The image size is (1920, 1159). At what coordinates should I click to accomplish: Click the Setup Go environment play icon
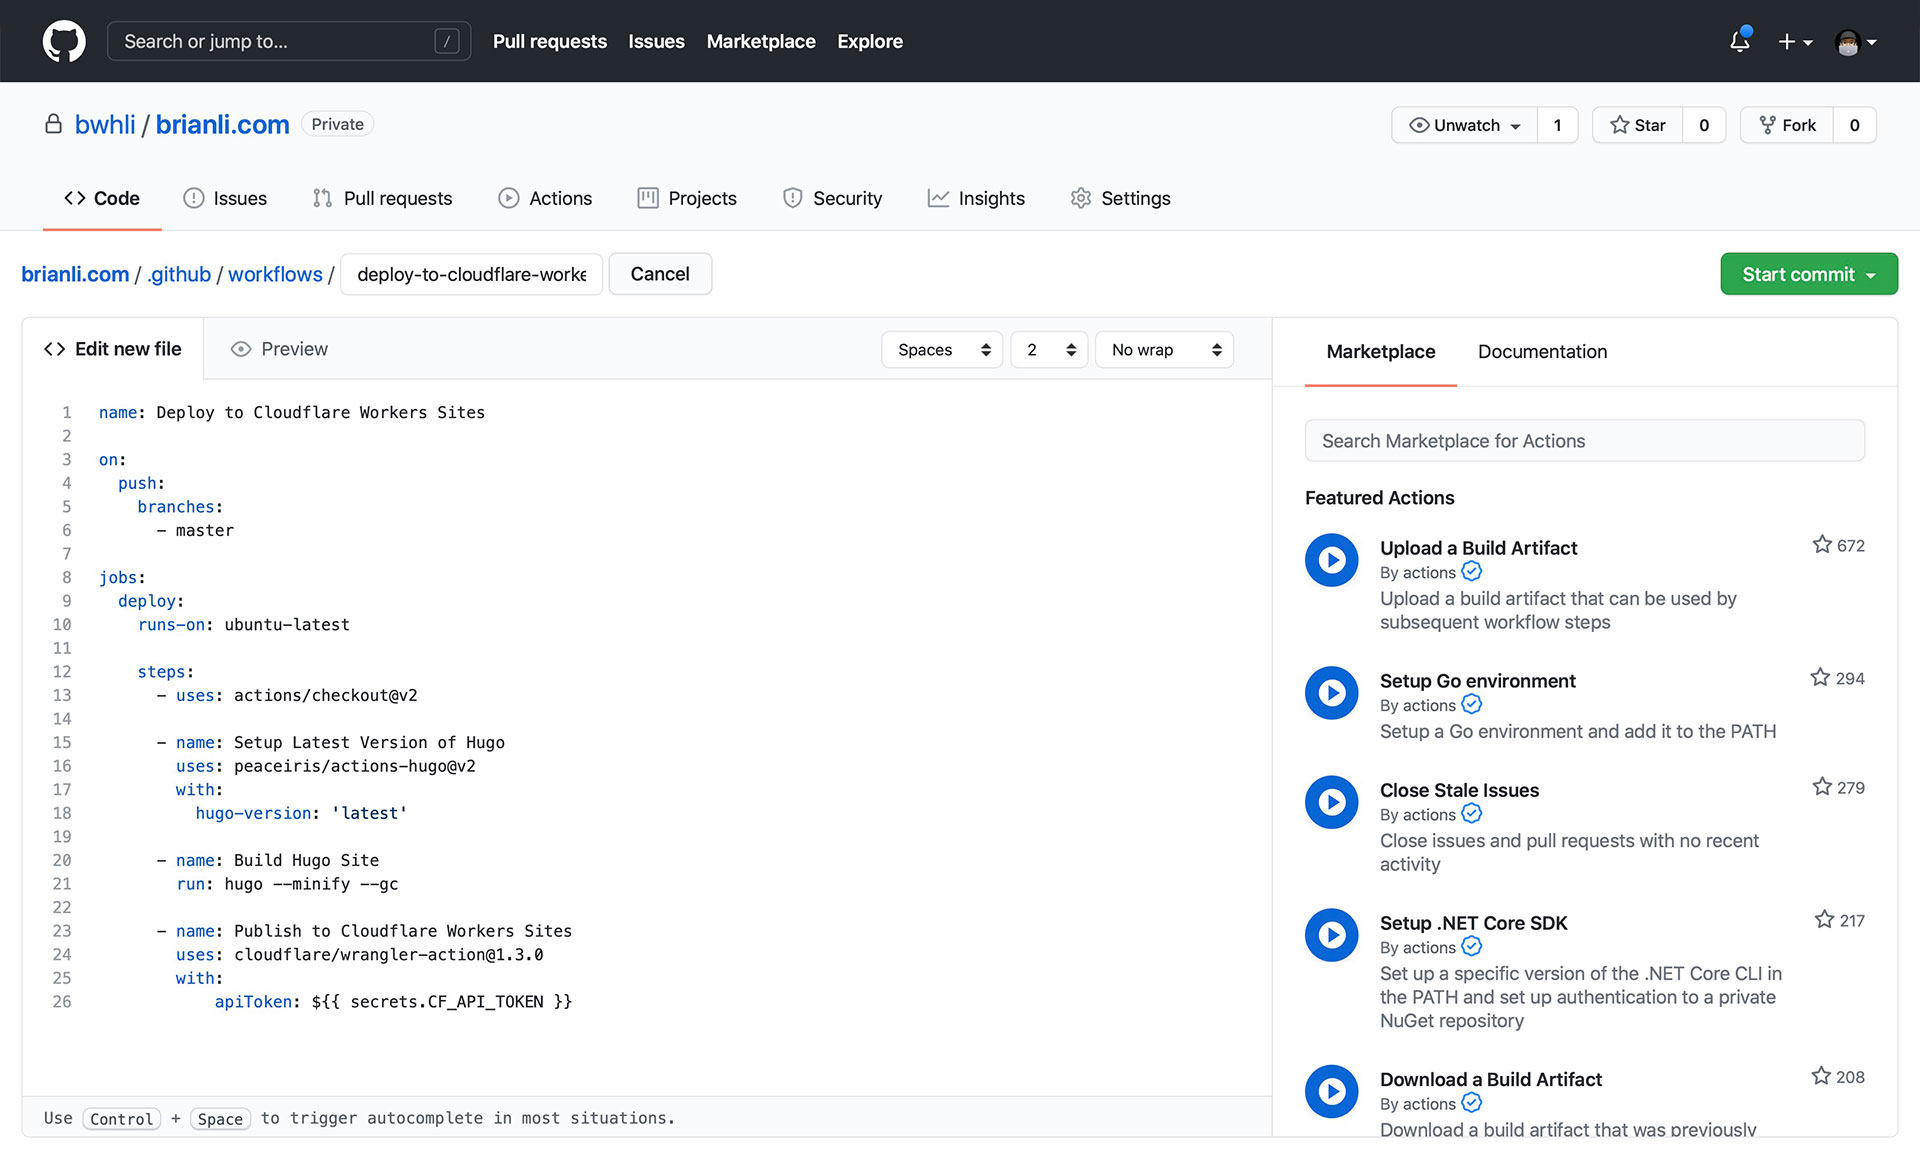click(1331, 693)
